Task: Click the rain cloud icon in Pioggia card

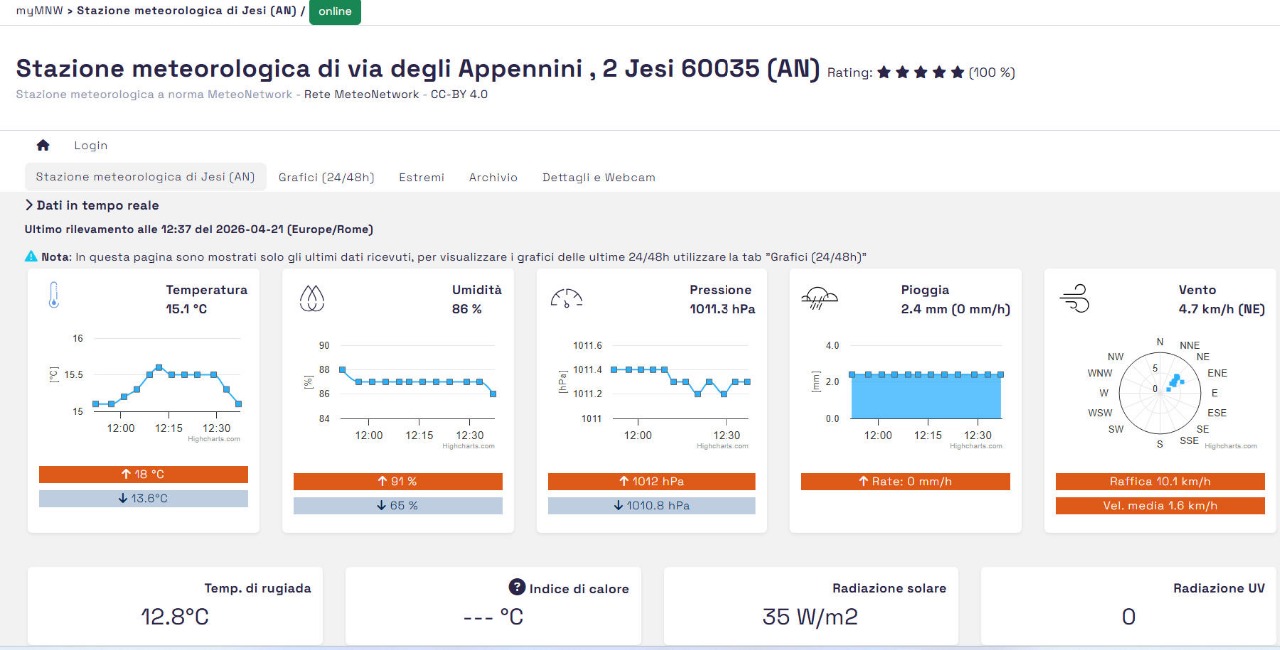Action: click(819, 297)
